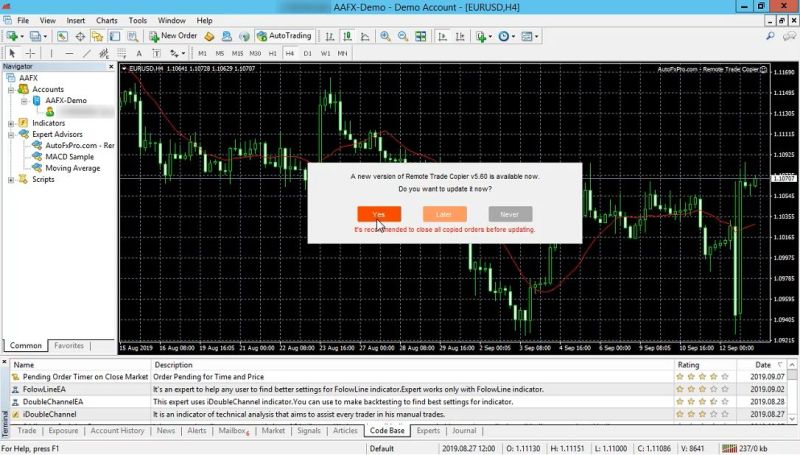Expand the Indicators tree node
800x455 pixels.
click(x=10, y=123)
